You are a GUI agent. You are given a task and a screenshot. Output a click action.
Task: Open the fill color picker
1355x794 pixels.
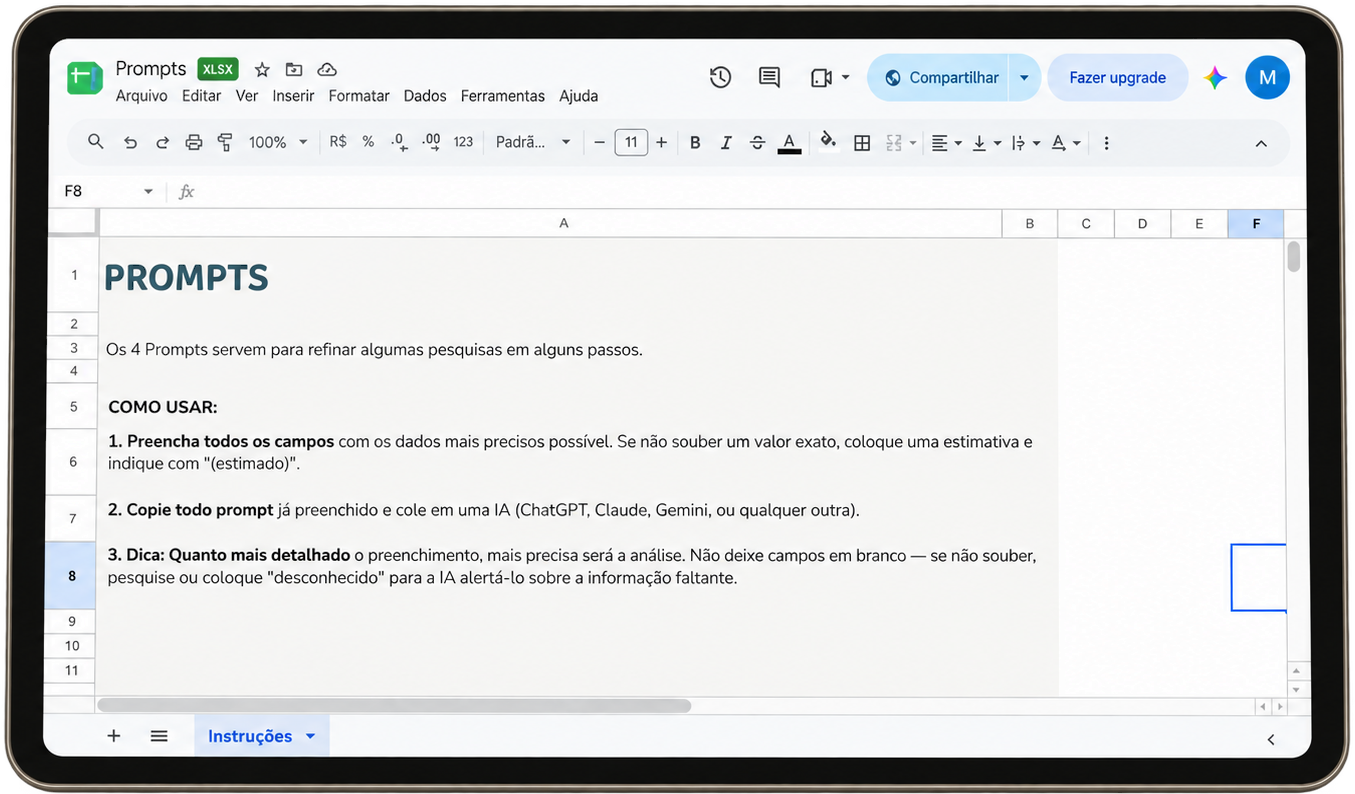827,141
